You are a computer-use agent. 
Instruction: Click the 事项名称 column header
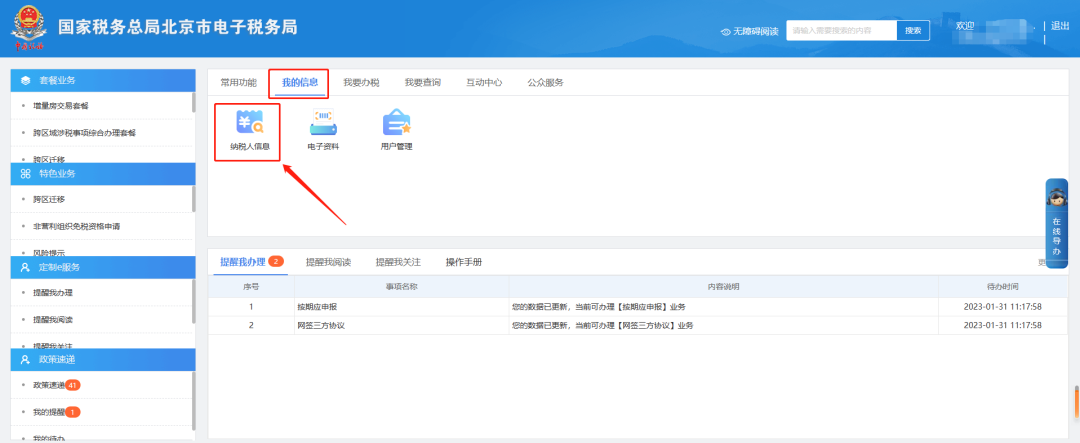pyautogui.click(x=402, y=287)
